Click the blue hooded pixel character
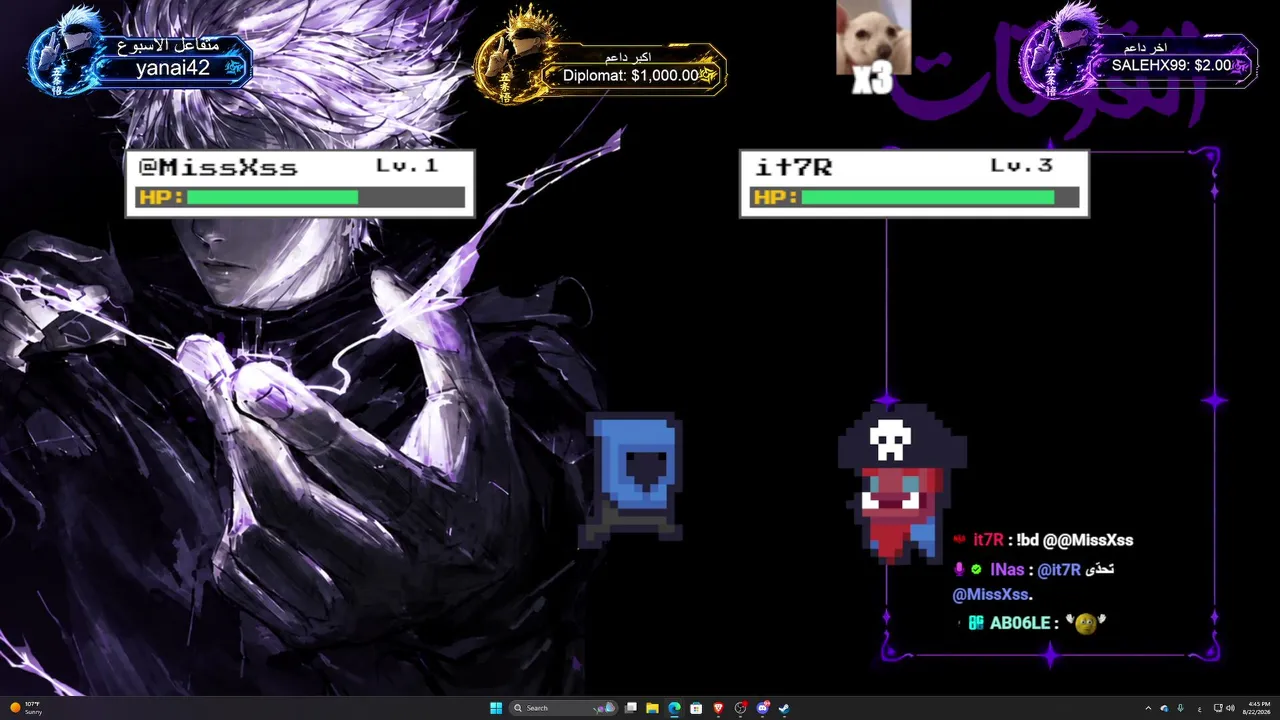 [x=631, y=480]
